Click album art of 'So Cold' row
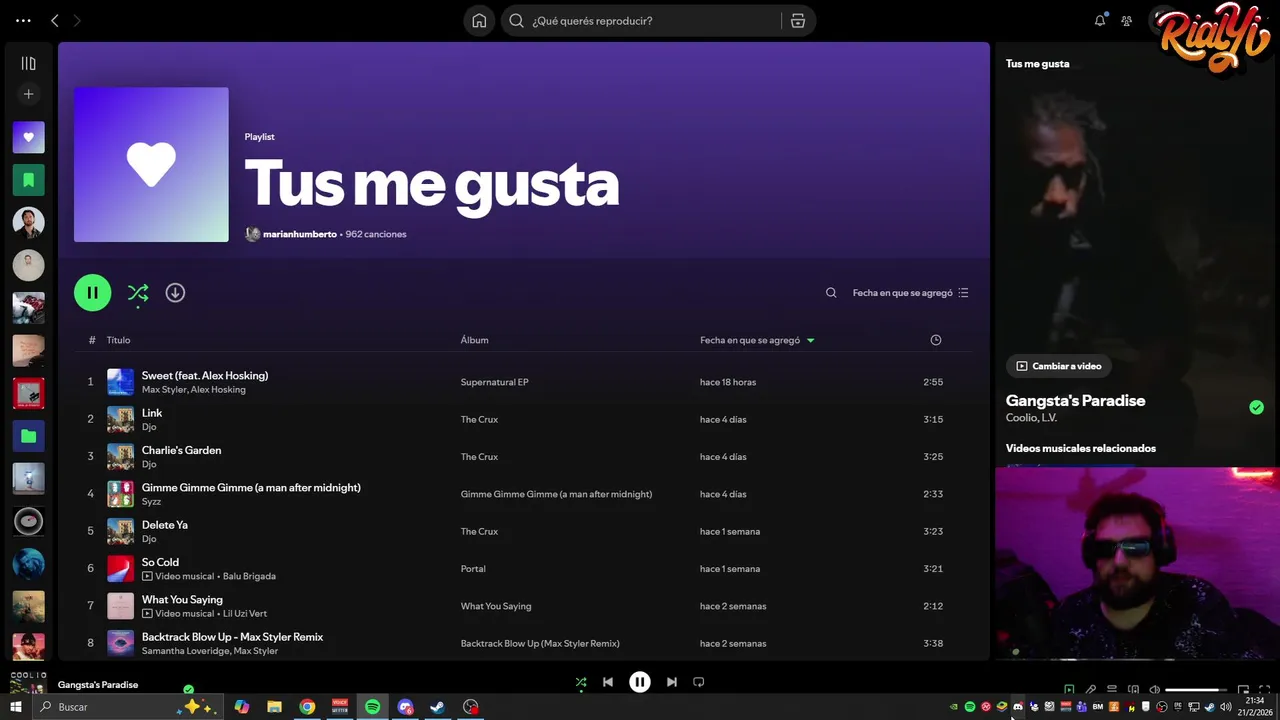Image resolution: width=1280 pixels, height=720 pixels. point(120,569)
